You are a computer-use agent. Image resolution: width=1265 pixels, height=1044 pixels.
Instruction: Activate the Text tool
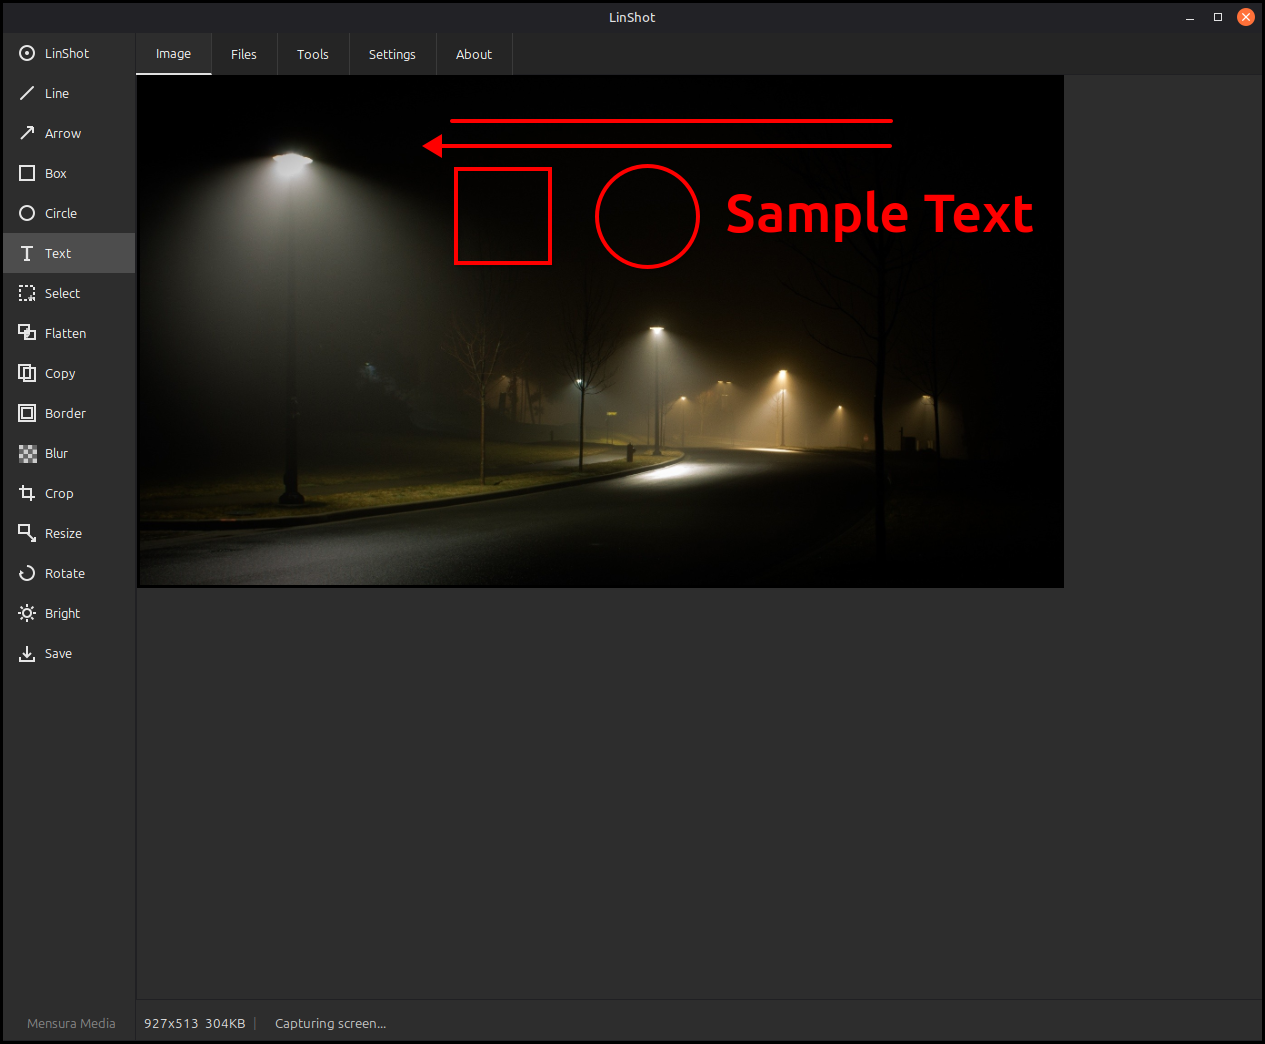pyautogui.click(x=69, y=253)
